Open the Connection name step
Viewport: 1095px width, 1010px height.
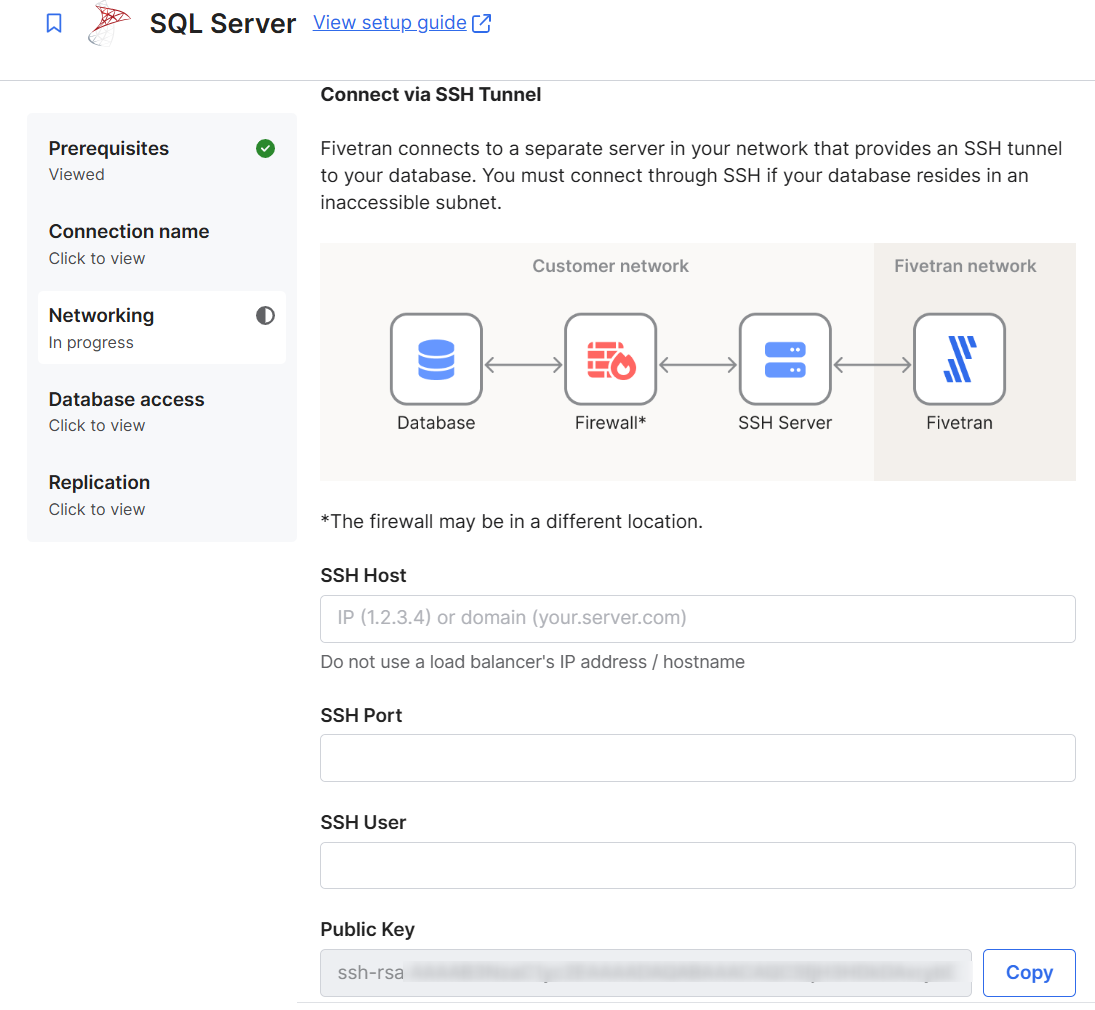(162, 244)
